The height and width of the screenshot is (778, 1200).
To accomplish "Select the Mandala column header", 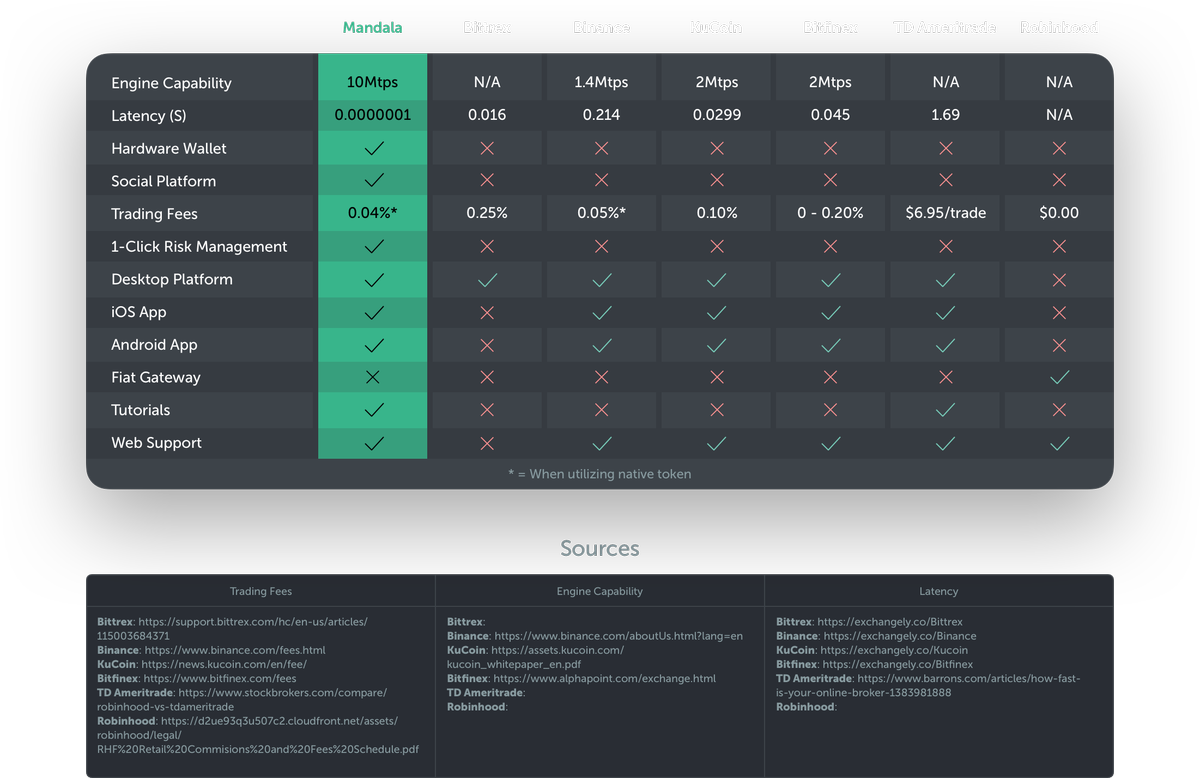I will tap(373, 27).
